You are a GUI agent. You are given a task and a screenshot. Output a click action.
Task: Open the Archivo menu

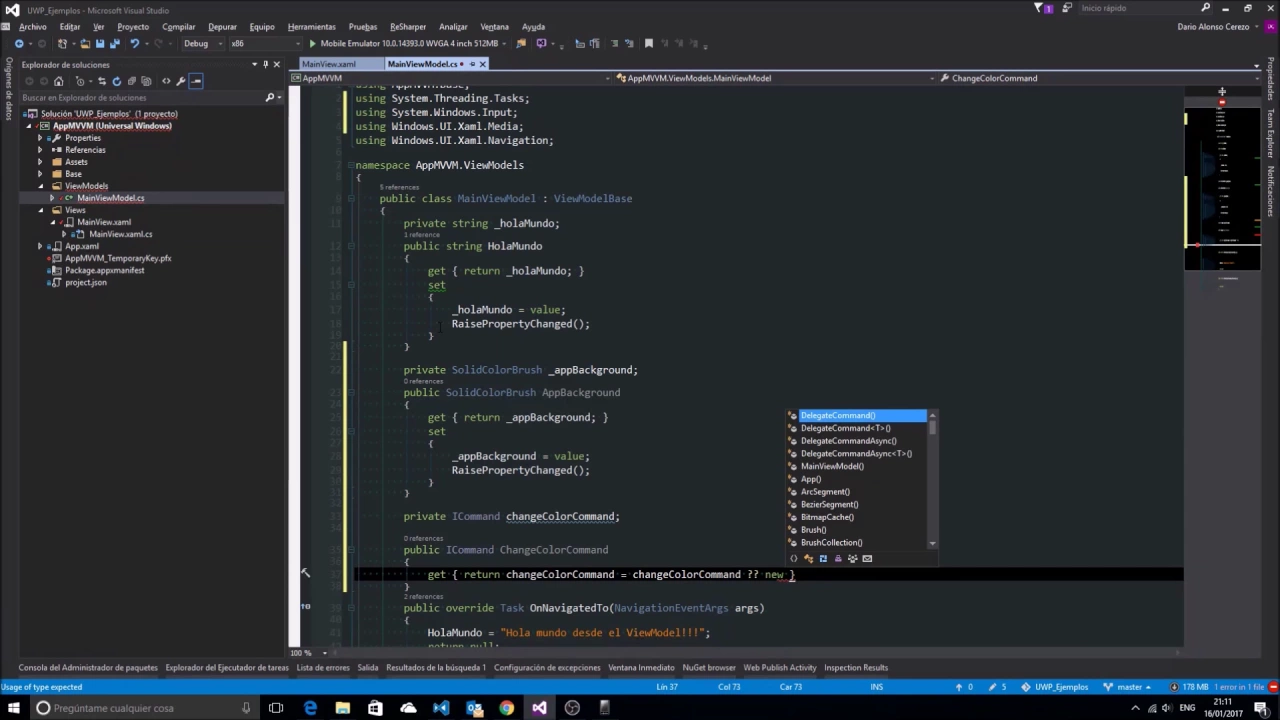coord(33,27)
